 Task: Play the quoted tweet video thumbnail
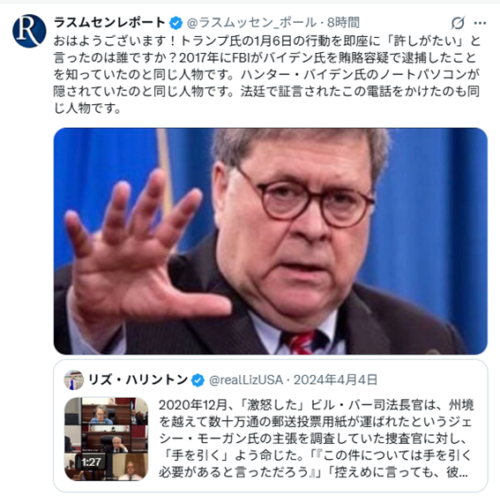[x=106, y=439]
